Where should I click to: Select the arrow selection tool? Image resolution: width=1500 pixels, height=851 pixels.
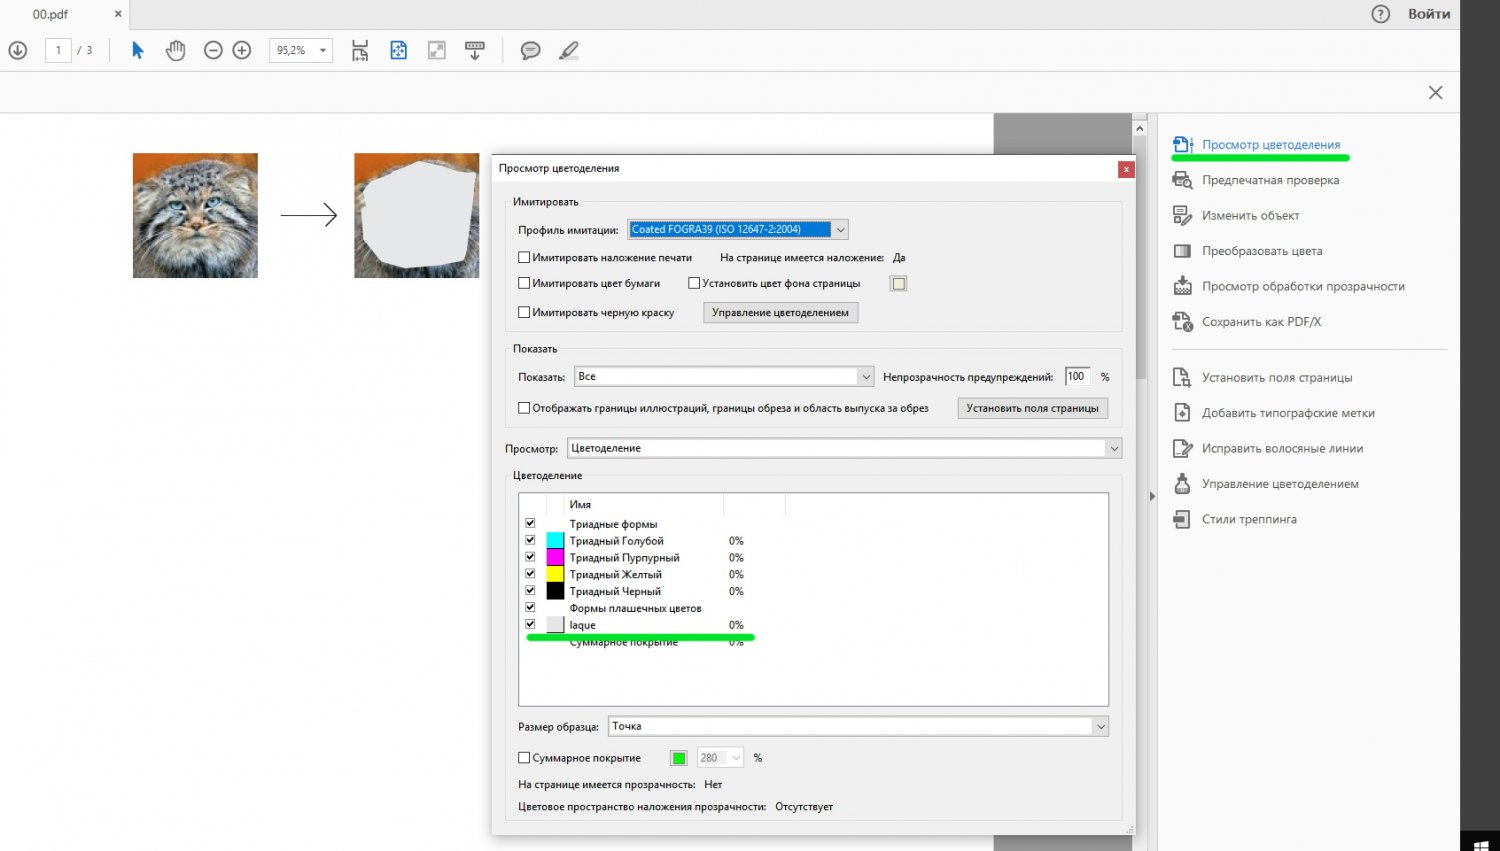click(138, 50)
